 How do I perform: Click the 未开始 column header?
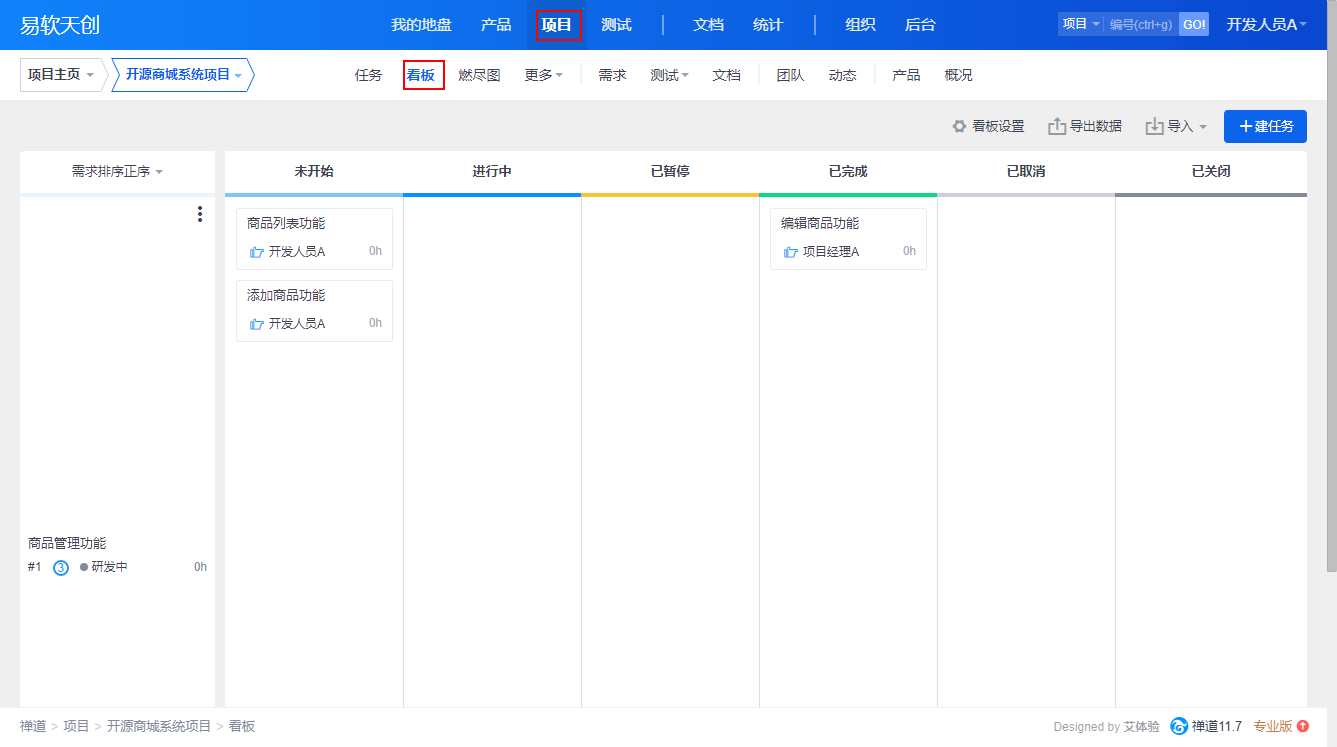click(x=314, y=171)
